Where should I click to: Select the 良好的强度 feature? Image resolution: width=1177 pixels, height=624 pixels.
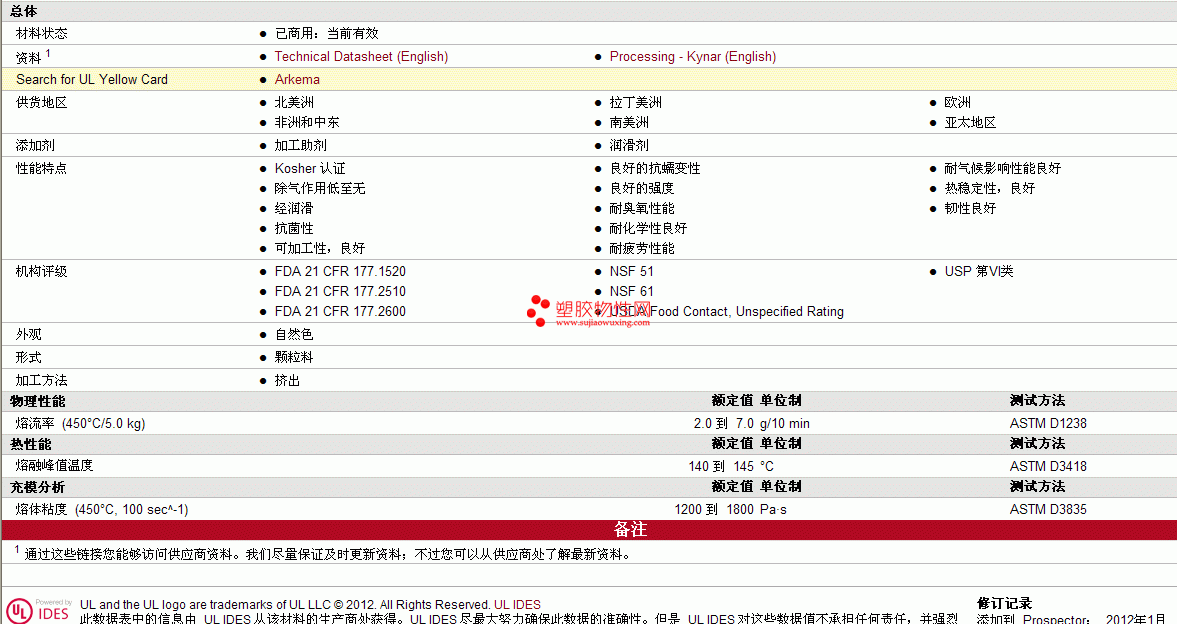click(x=642, y=188)
